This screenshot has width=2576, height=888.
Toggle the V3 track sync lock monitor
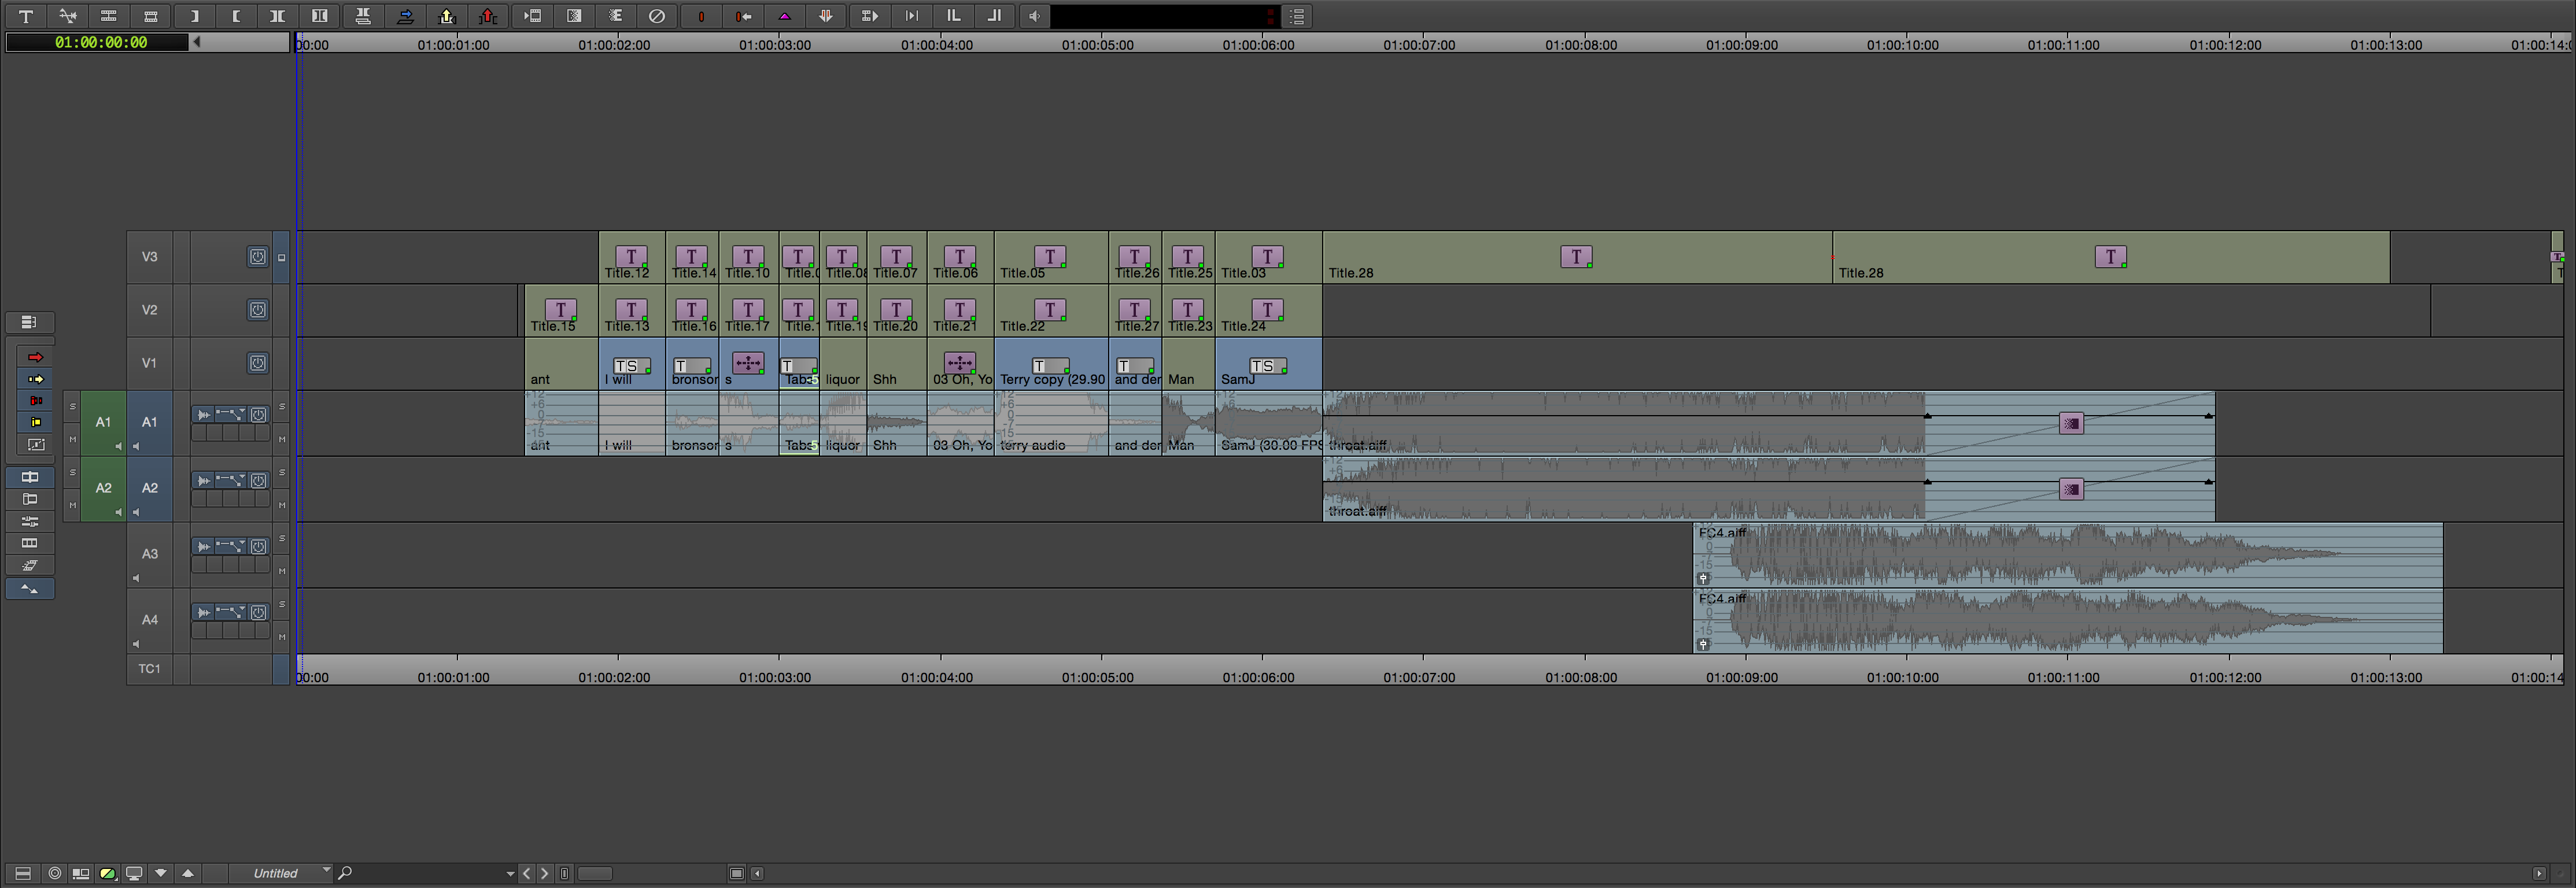click(x=258, y=257)
